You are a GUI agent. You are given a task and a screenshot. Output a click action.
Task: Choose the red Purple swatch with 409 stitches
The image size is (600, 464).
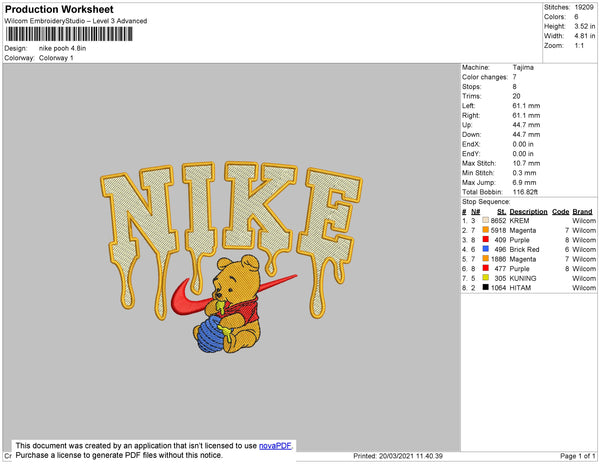coord(487,240)
